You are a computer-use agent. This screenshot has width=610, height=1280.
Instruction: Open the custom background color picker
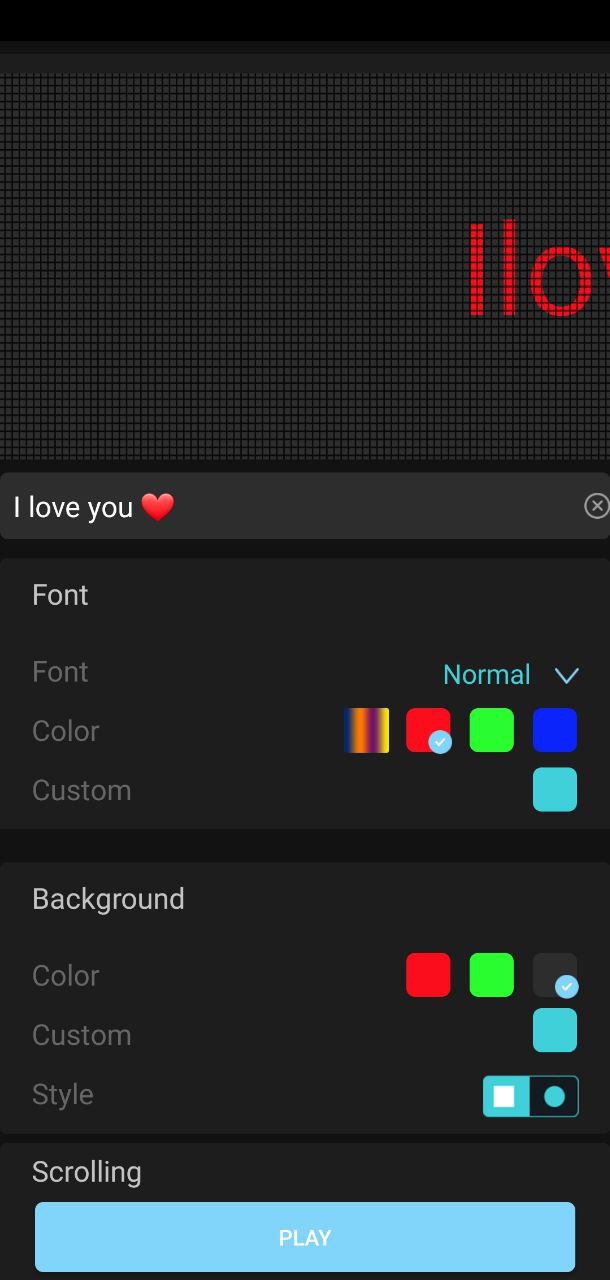(x=555, y=1031)
